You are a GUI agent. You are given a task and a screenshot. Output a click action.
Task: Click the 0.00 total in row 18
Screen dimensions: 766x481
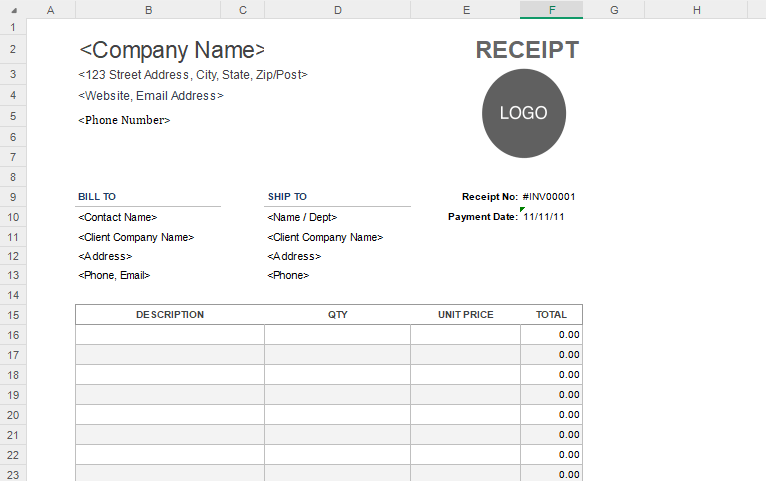pyautogui.click(x=569, y=375)
